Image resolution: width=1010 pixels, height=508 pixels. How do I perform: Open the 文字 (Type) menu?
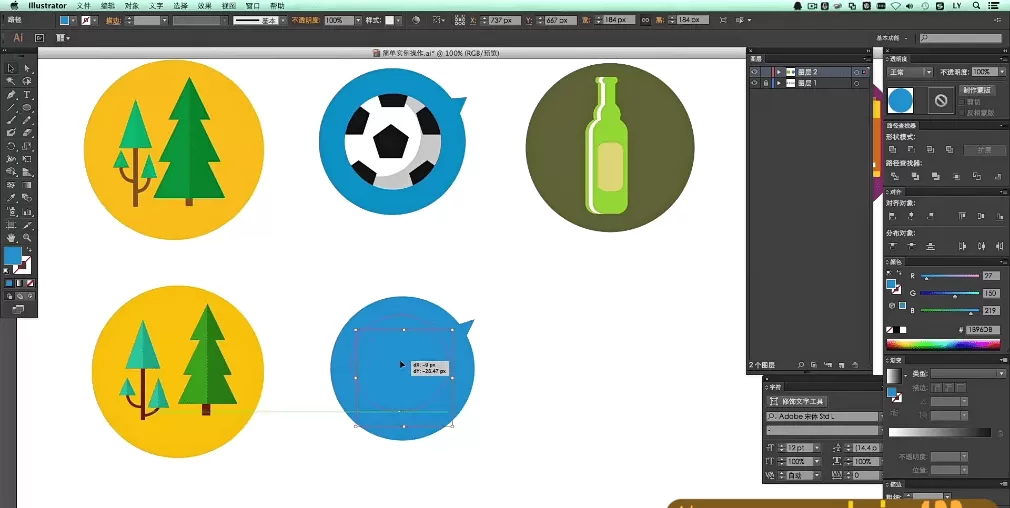click(156, 6)
